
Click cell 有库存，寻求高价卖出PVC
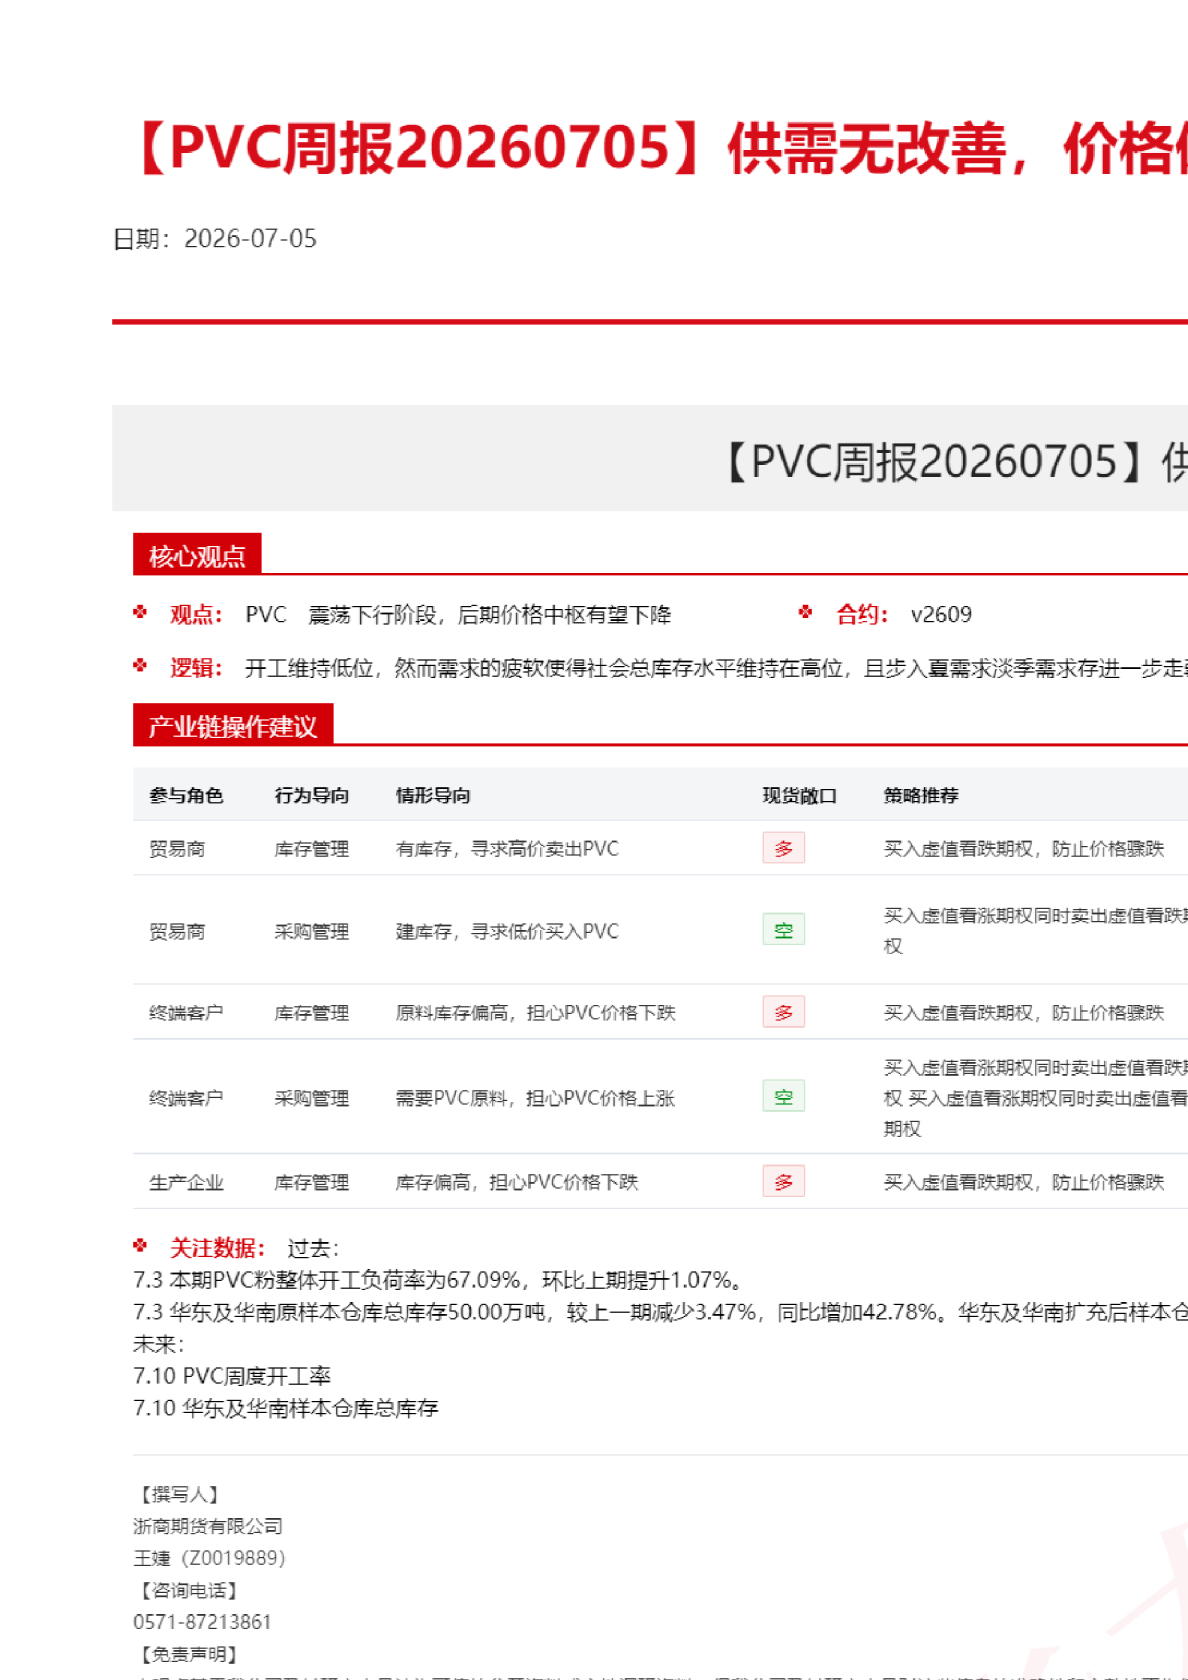click(x=507, y=849)
